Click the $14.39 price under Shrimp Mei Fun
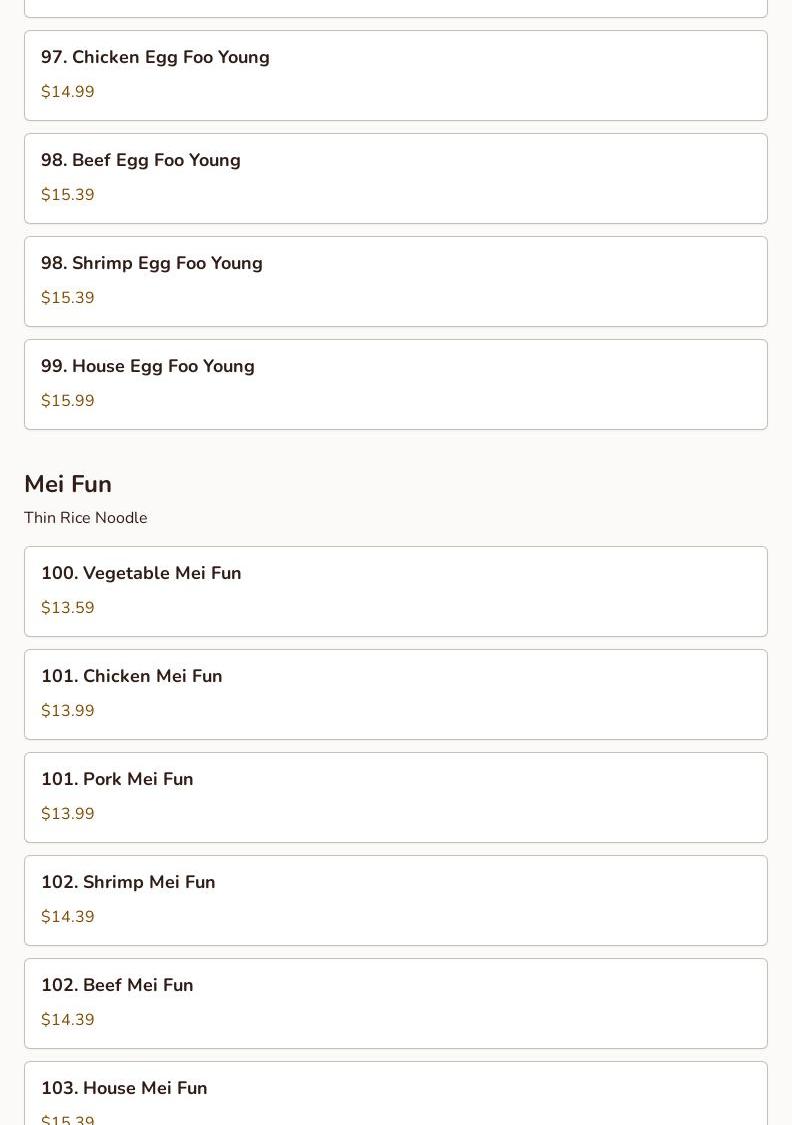The width and height of the screenshot is (792, 1125). pyautogui.click(x=67, y=916)
